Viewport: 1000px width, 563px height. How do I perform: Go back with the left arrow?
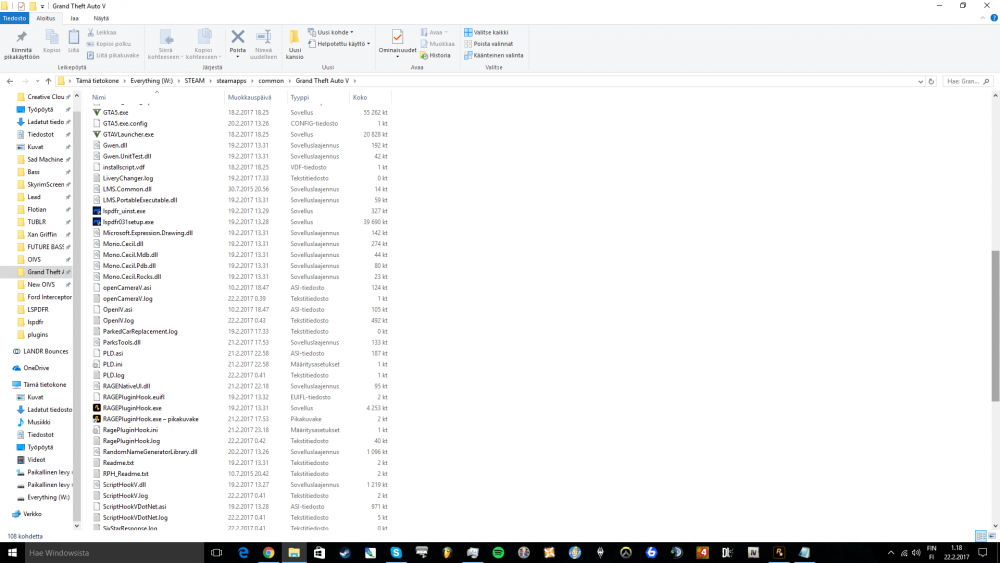tap(10, 81)
